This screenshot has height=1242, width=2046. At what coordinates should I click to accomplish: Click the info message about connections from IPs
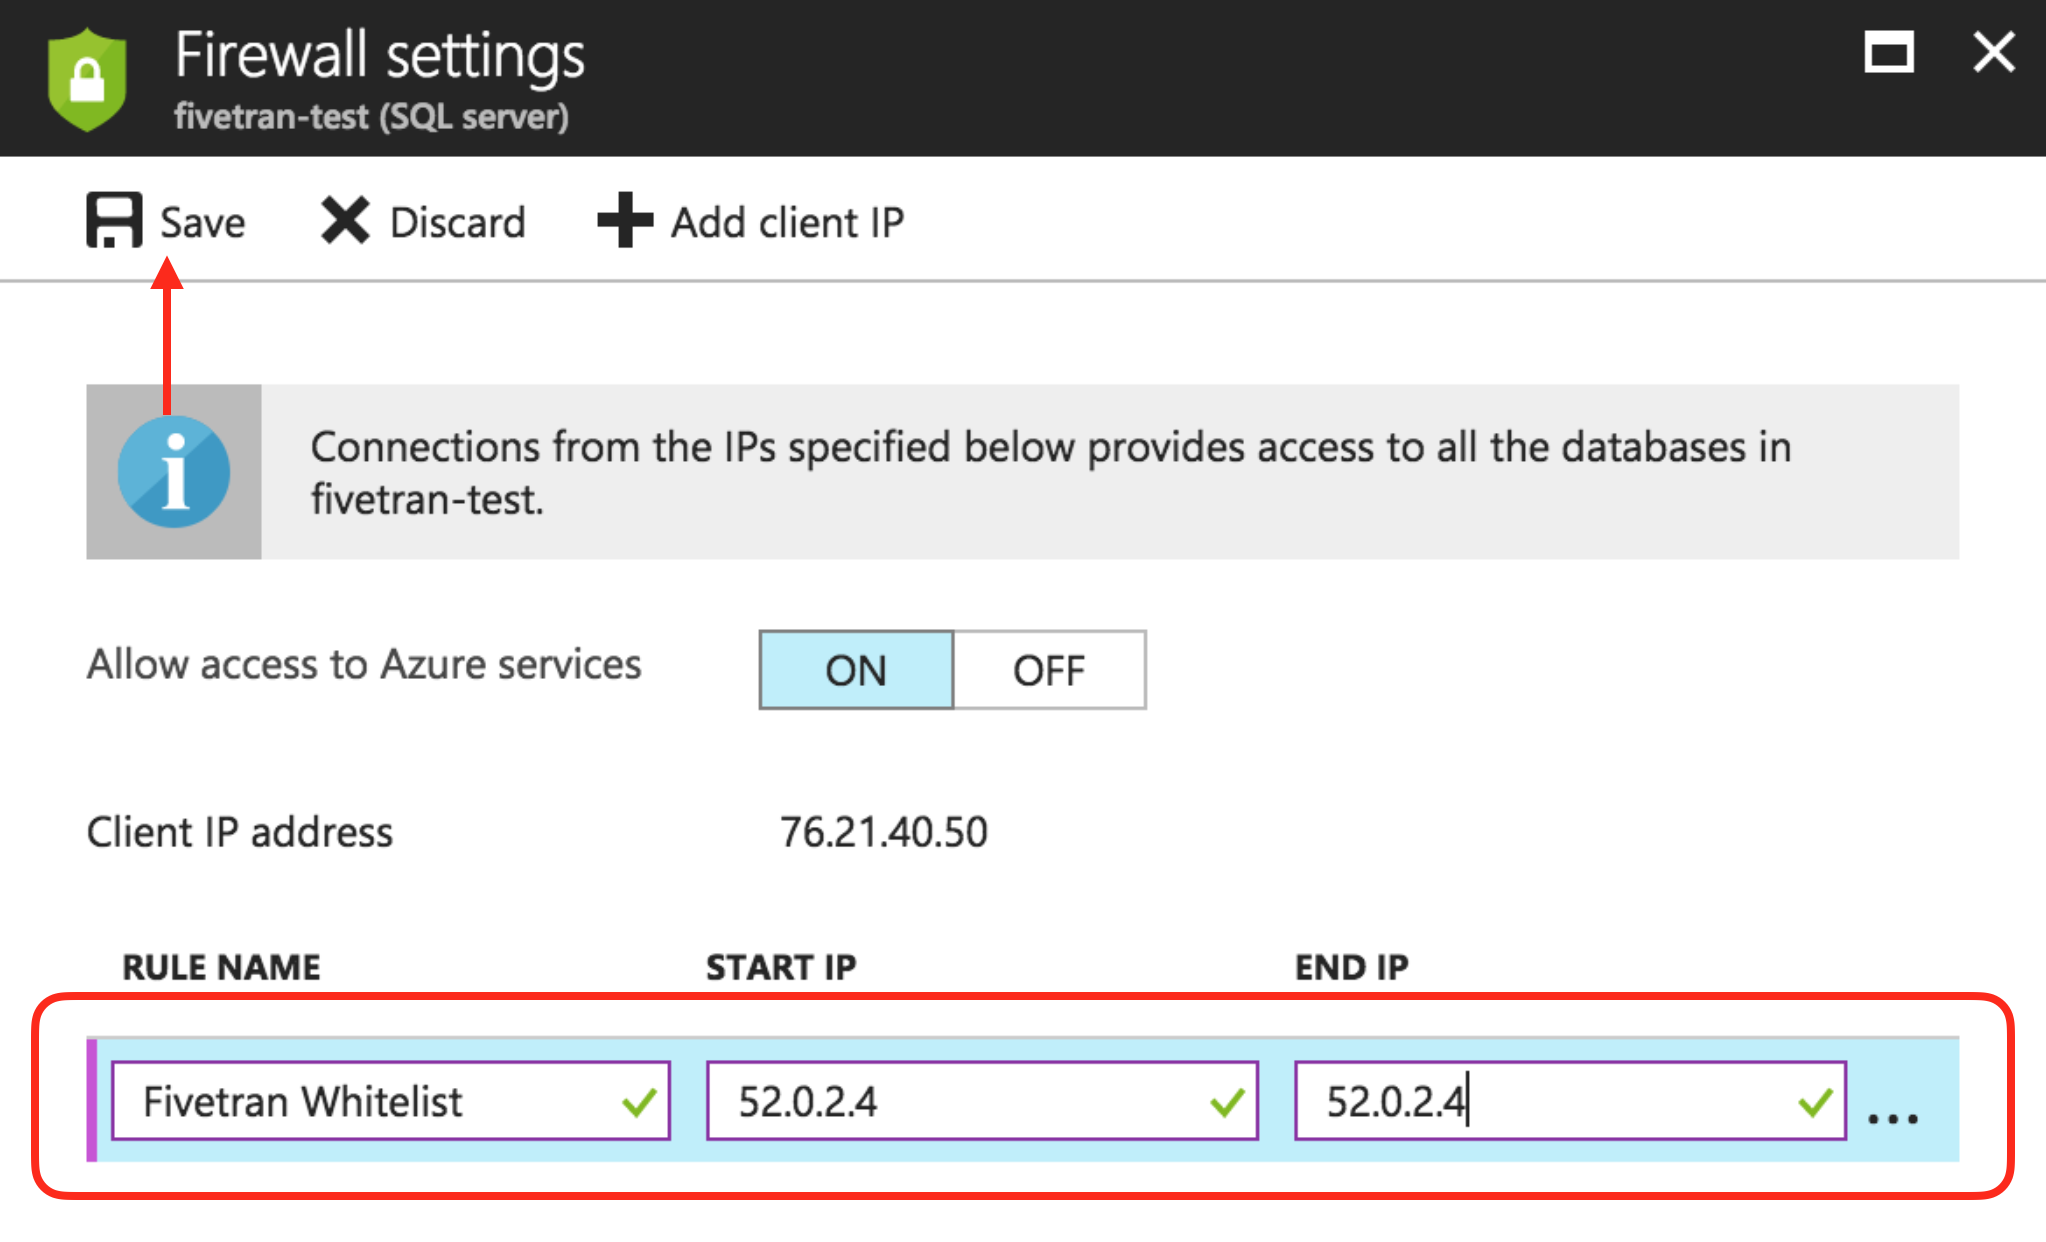[1050, 472]
